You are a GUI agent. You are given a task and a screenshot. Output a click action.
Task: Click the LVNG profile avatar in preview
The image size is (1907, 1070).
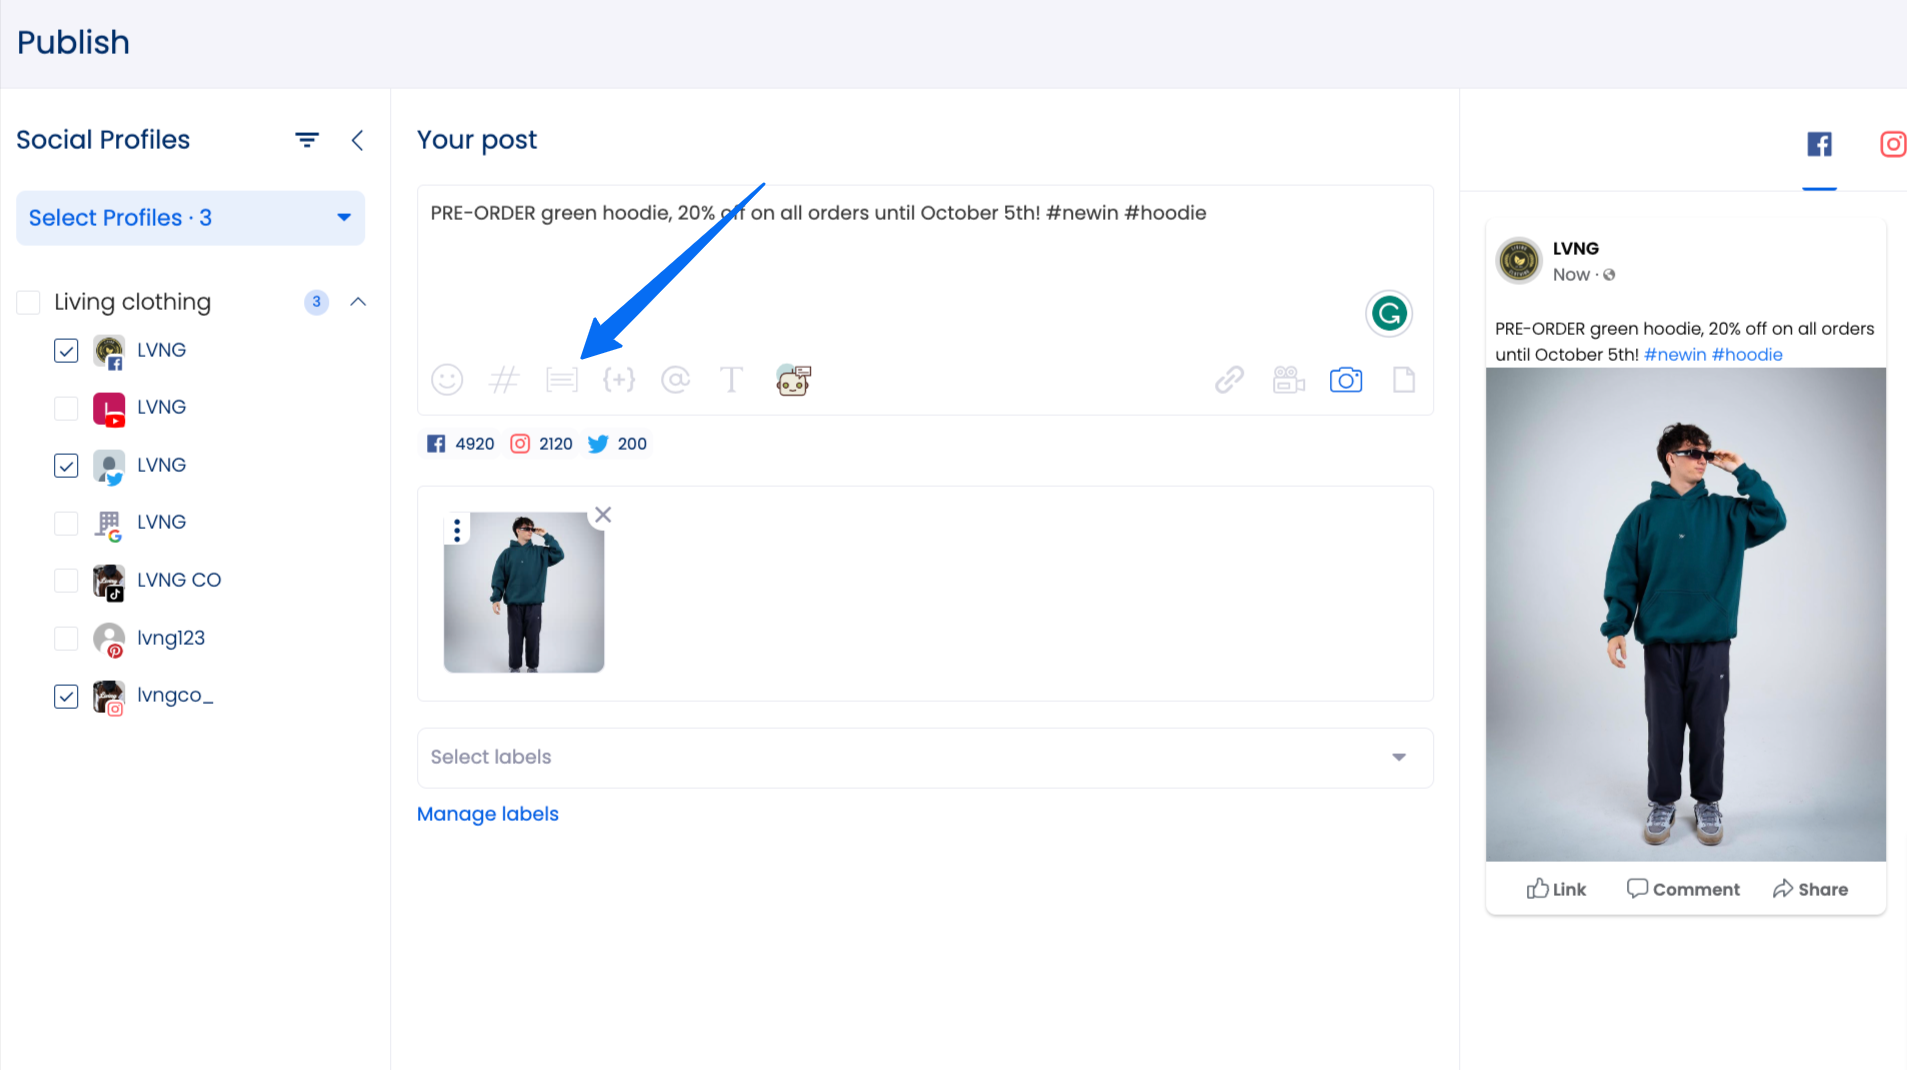tap(1519, 261)
